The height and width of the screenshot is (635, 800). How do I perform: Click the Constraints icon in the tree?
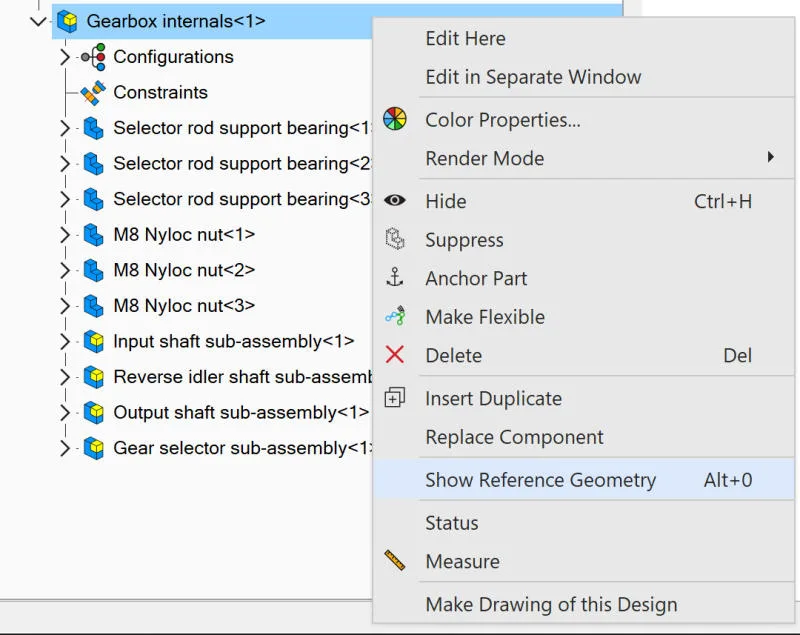(93, 92)
